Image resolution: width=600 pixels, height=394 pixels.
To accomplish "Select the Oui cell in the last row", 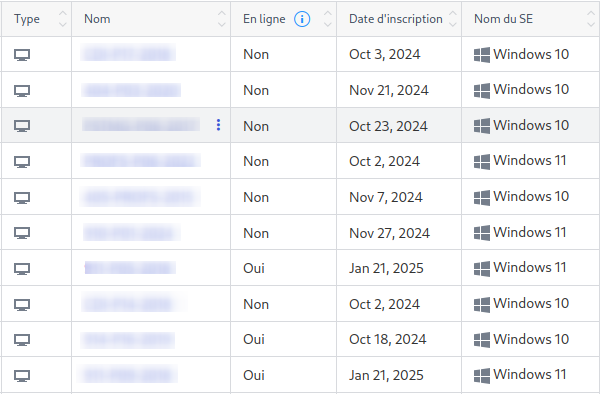I will click(254, 375).
